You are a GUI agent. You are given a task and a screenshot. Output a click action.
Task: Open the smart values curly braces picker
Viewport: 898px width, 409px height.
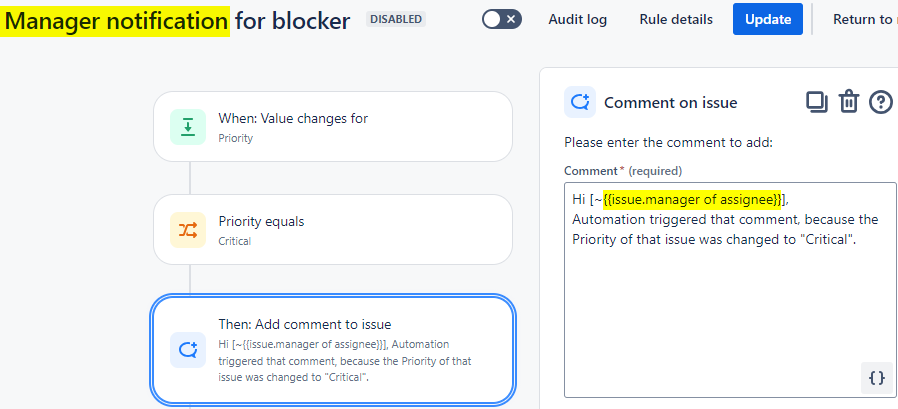pos(876,378)
